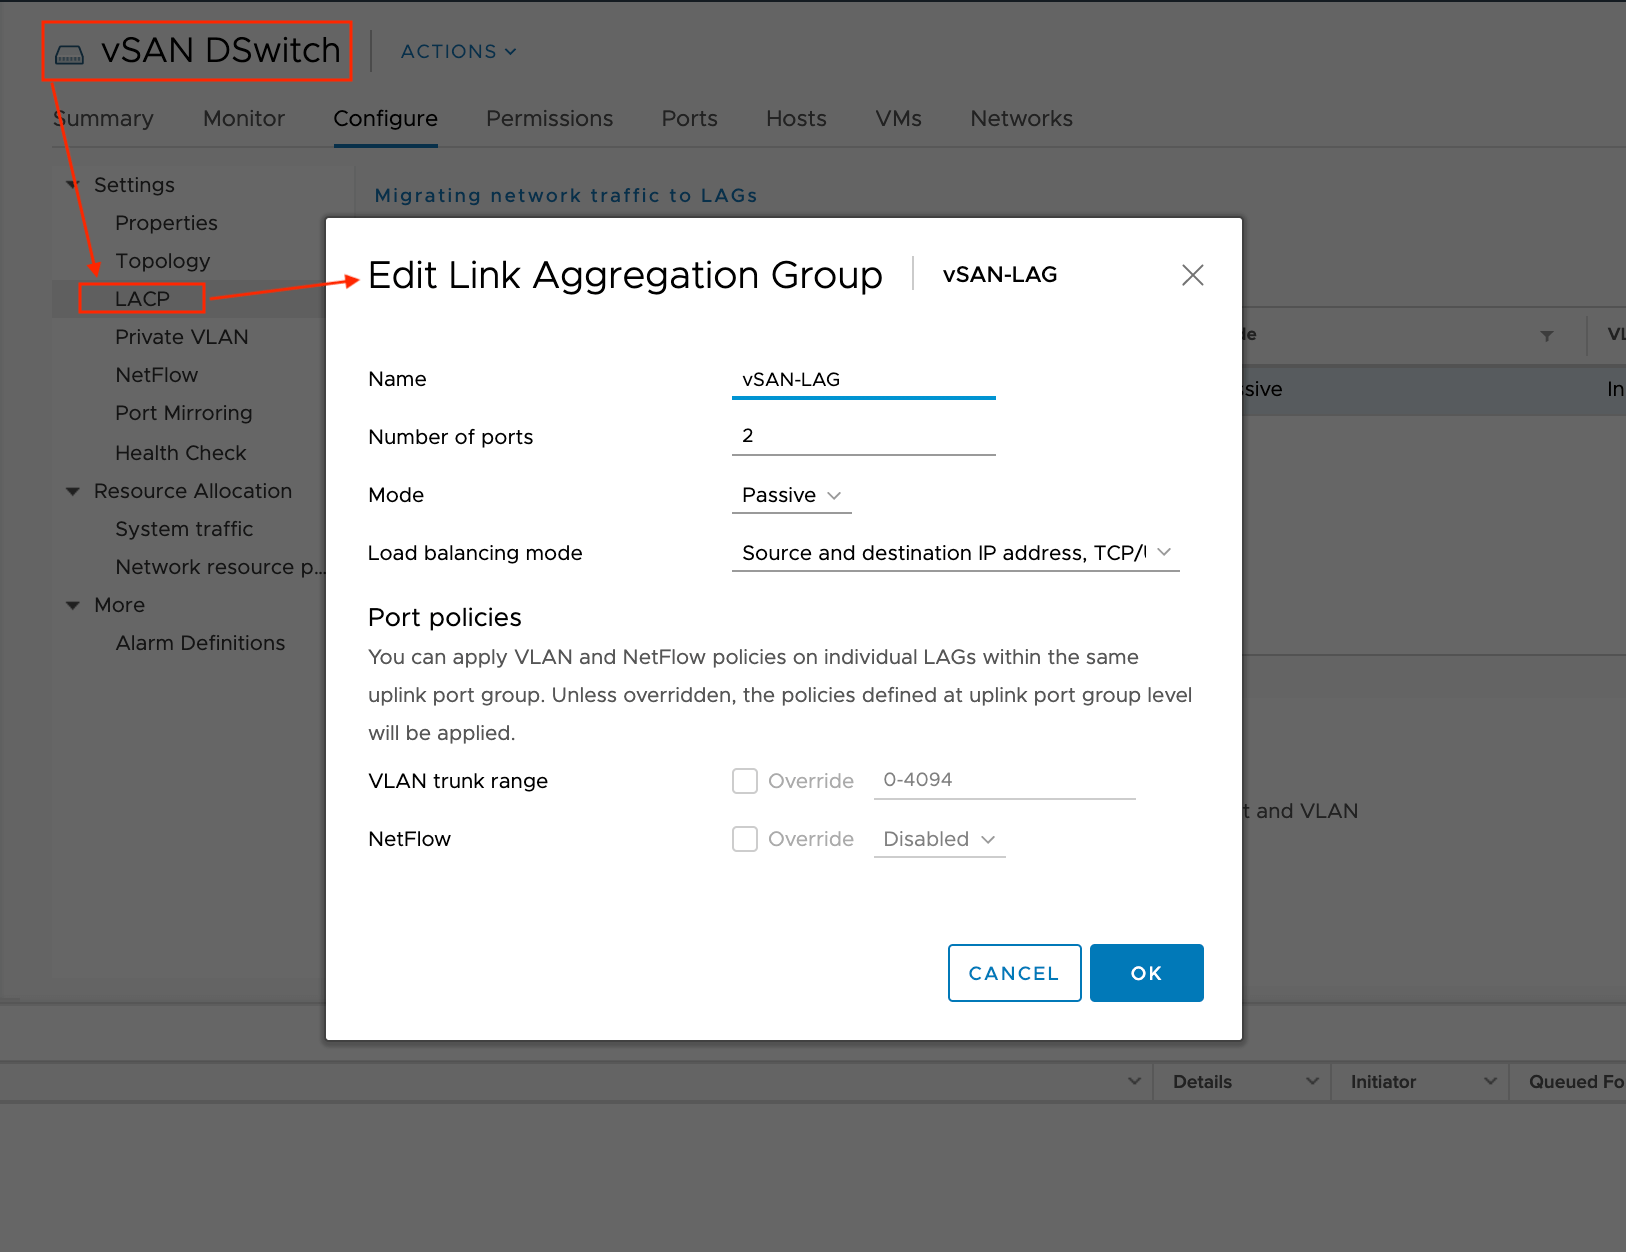1626x1252 pixels.
Task: Select LACP in the settings sidebar
Action: (x=142, y=299)
